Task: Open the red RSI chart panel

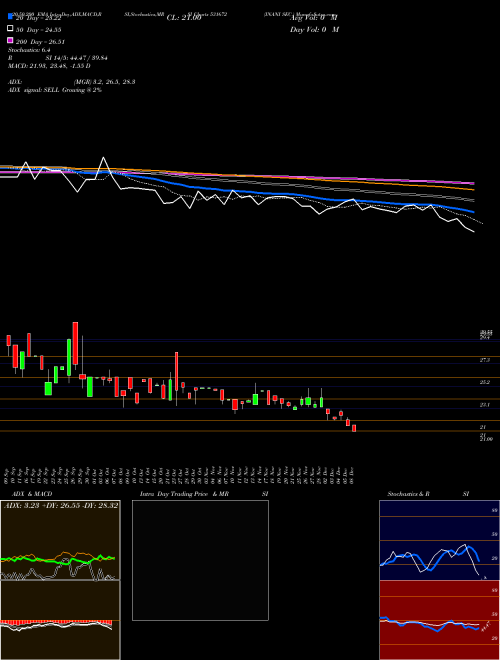Action: click(x=439, y=620)
